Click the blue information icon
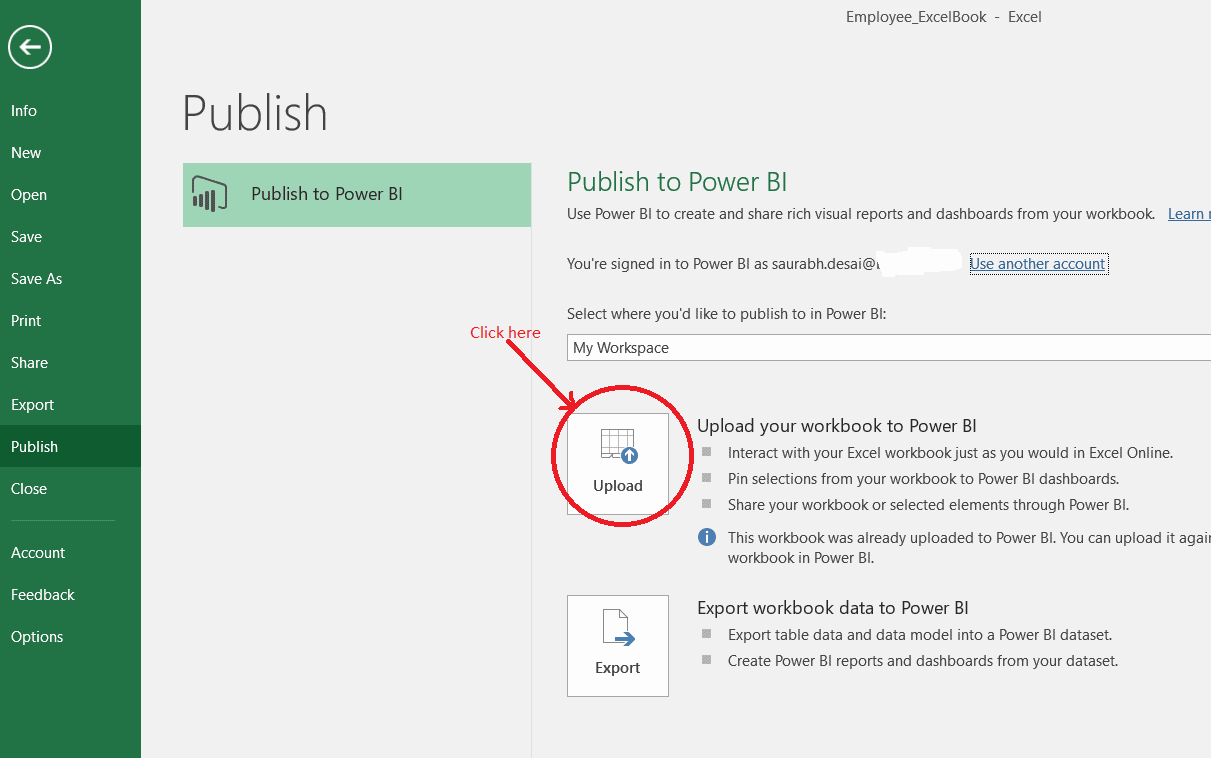 [x=707, y=537]
